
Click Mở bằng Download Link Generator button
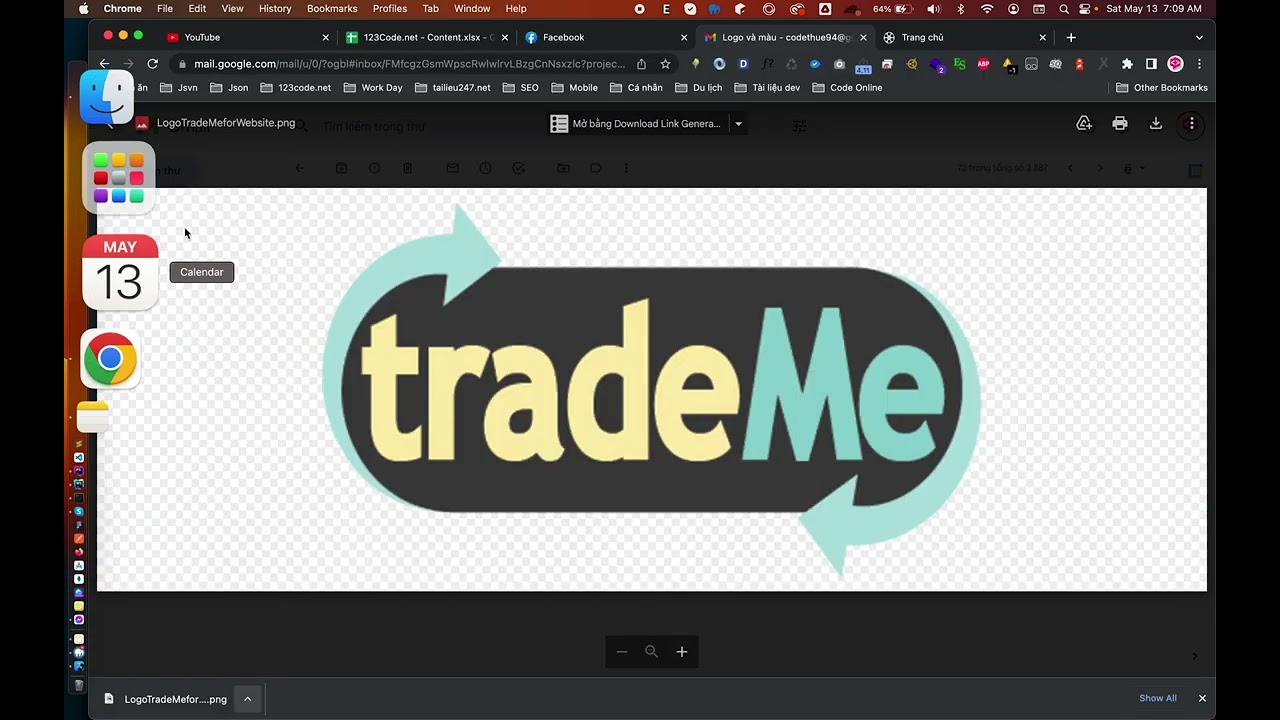(x=636, y=124)
